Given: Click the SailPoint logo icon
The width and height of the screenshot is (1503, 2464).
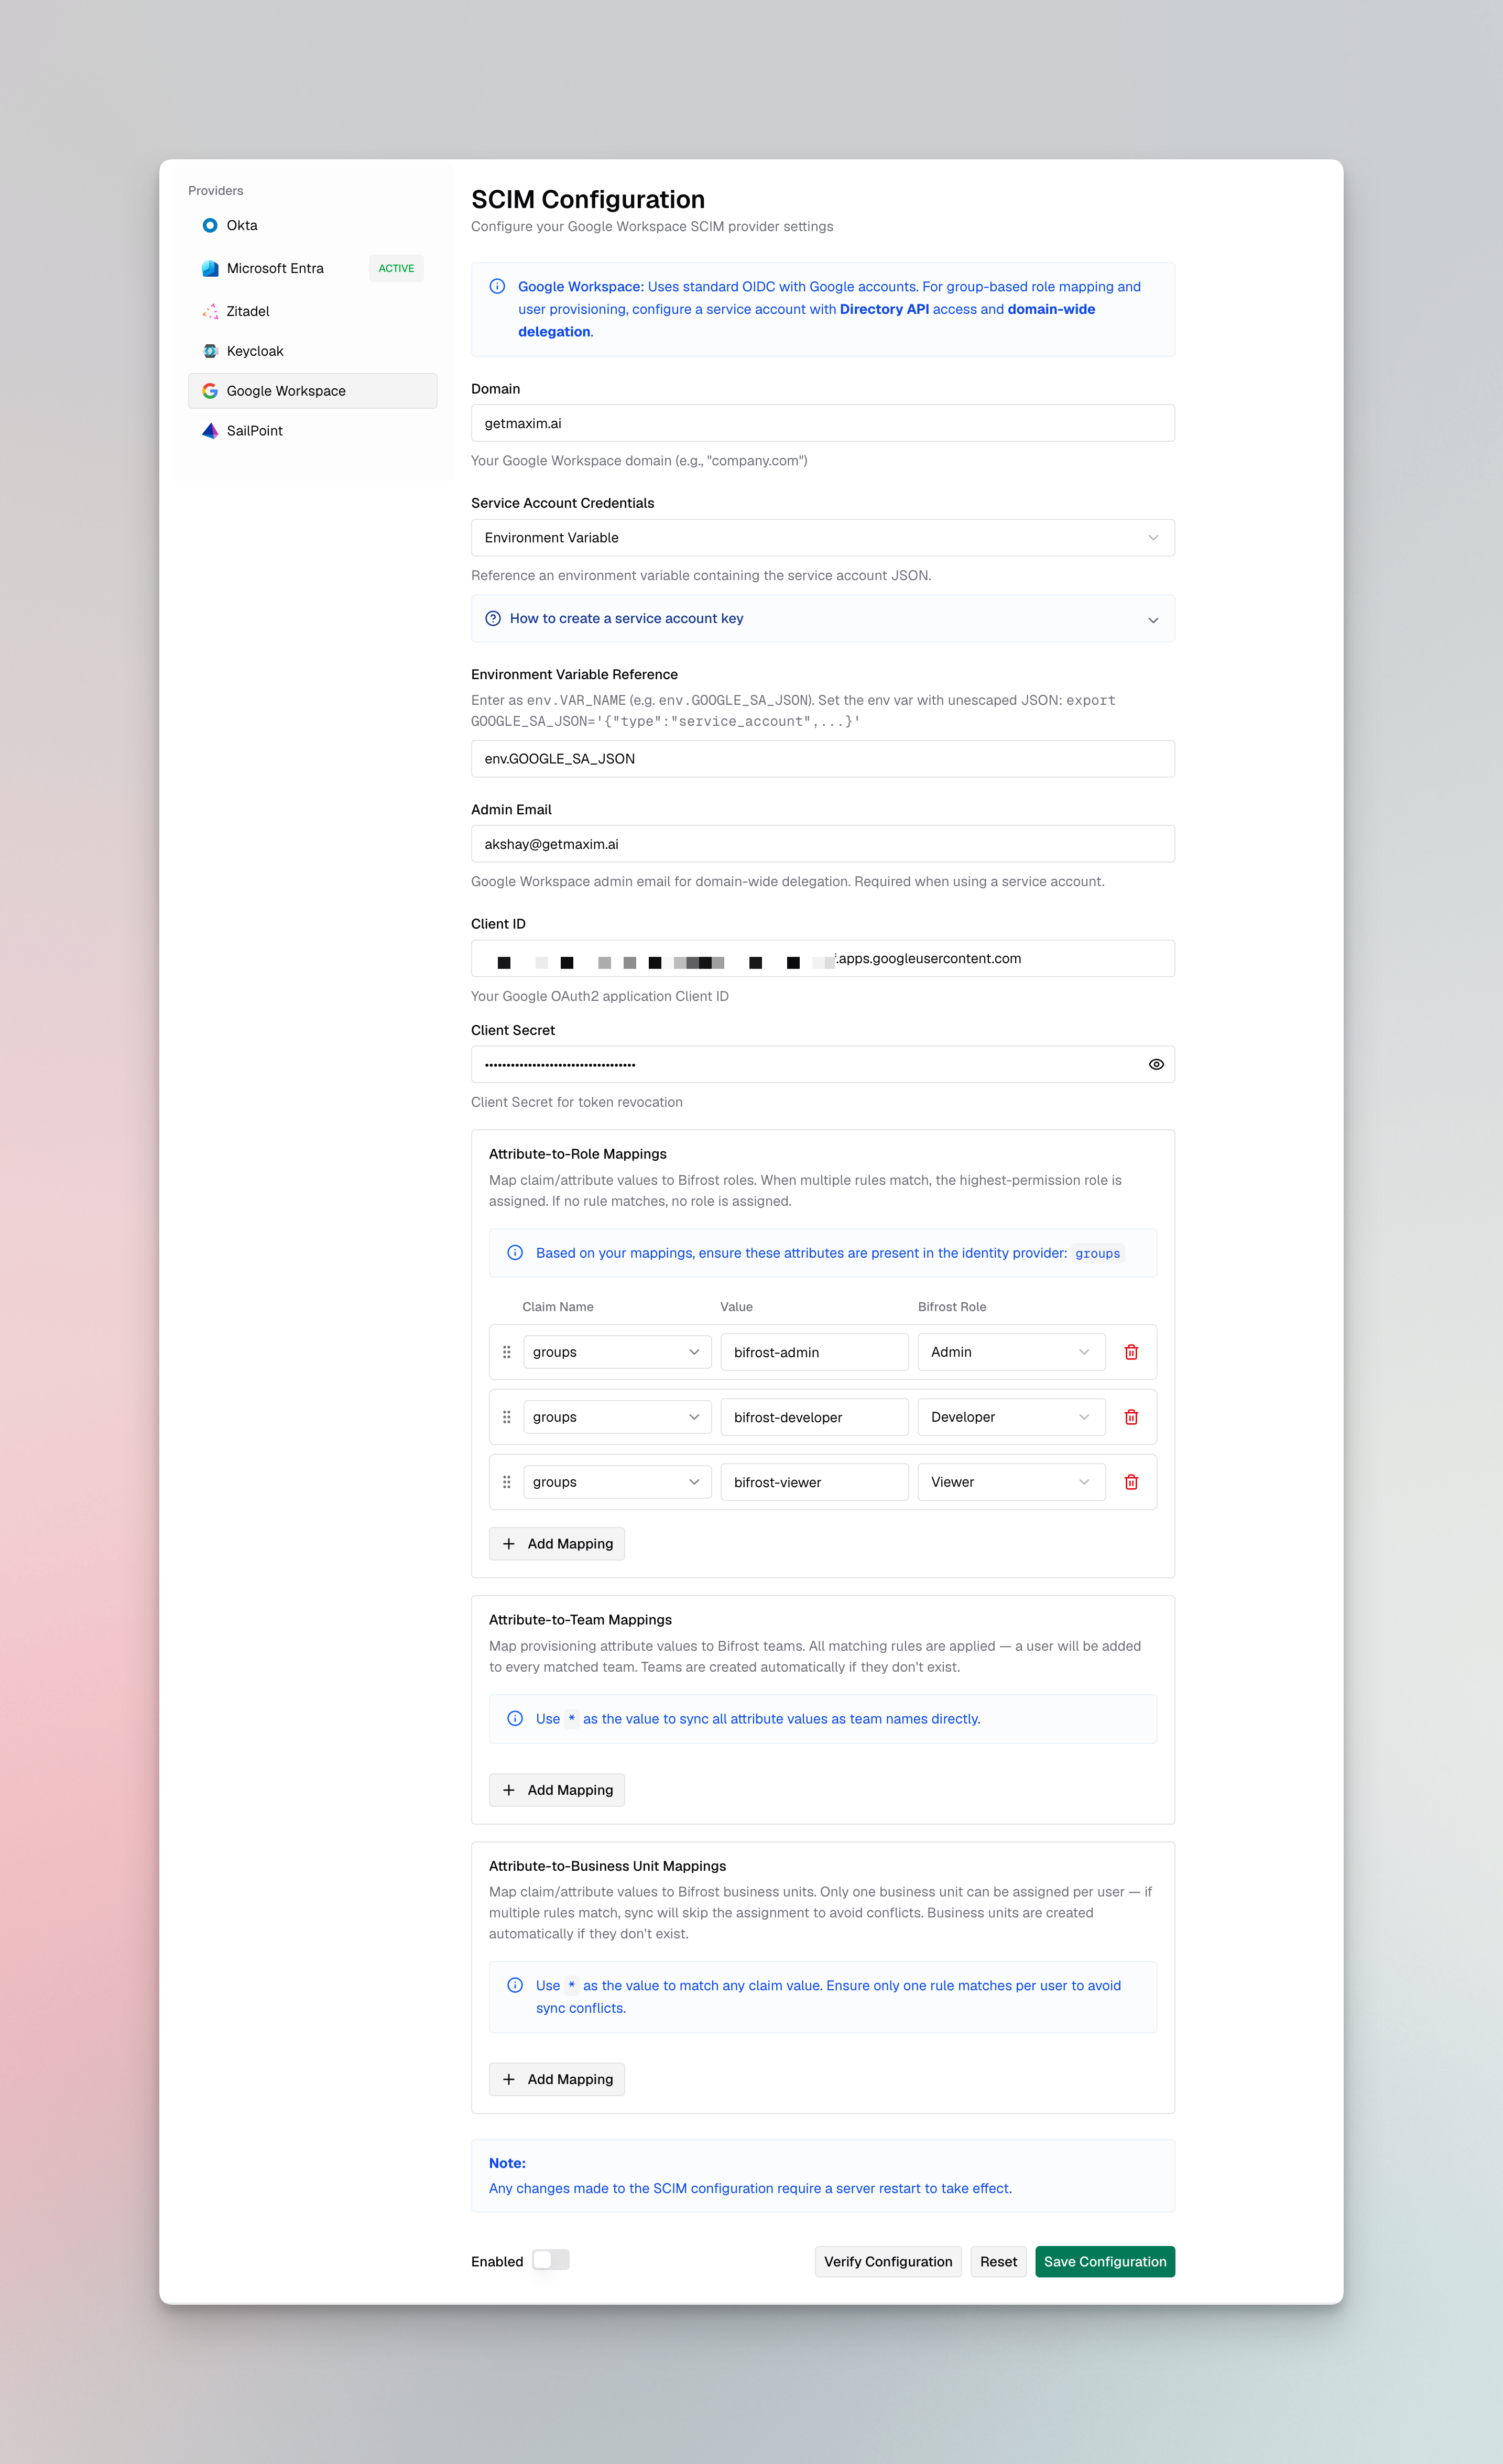Looking at the screenshot, I should 210,431.
